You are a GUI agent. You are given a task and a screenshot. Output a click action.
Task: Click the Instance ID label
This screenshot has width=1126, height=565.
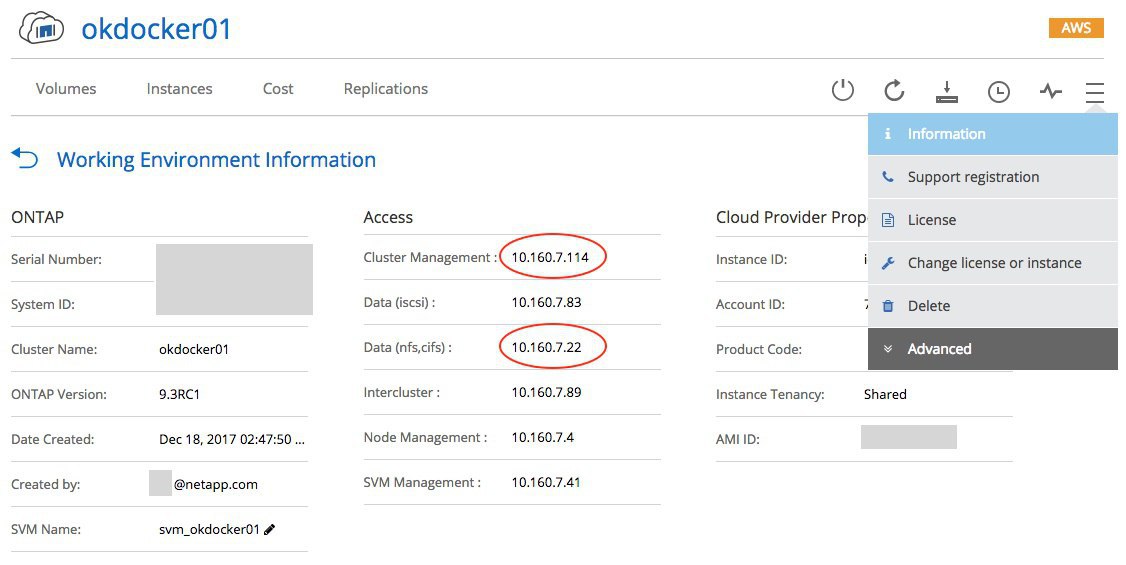click(x=751, y=259)
